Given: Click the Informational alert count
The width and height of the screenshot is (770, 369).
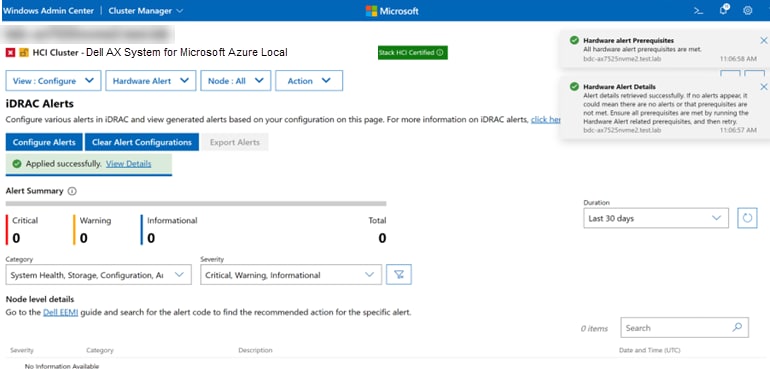Looking at the screenshot, I should point(151,238).
